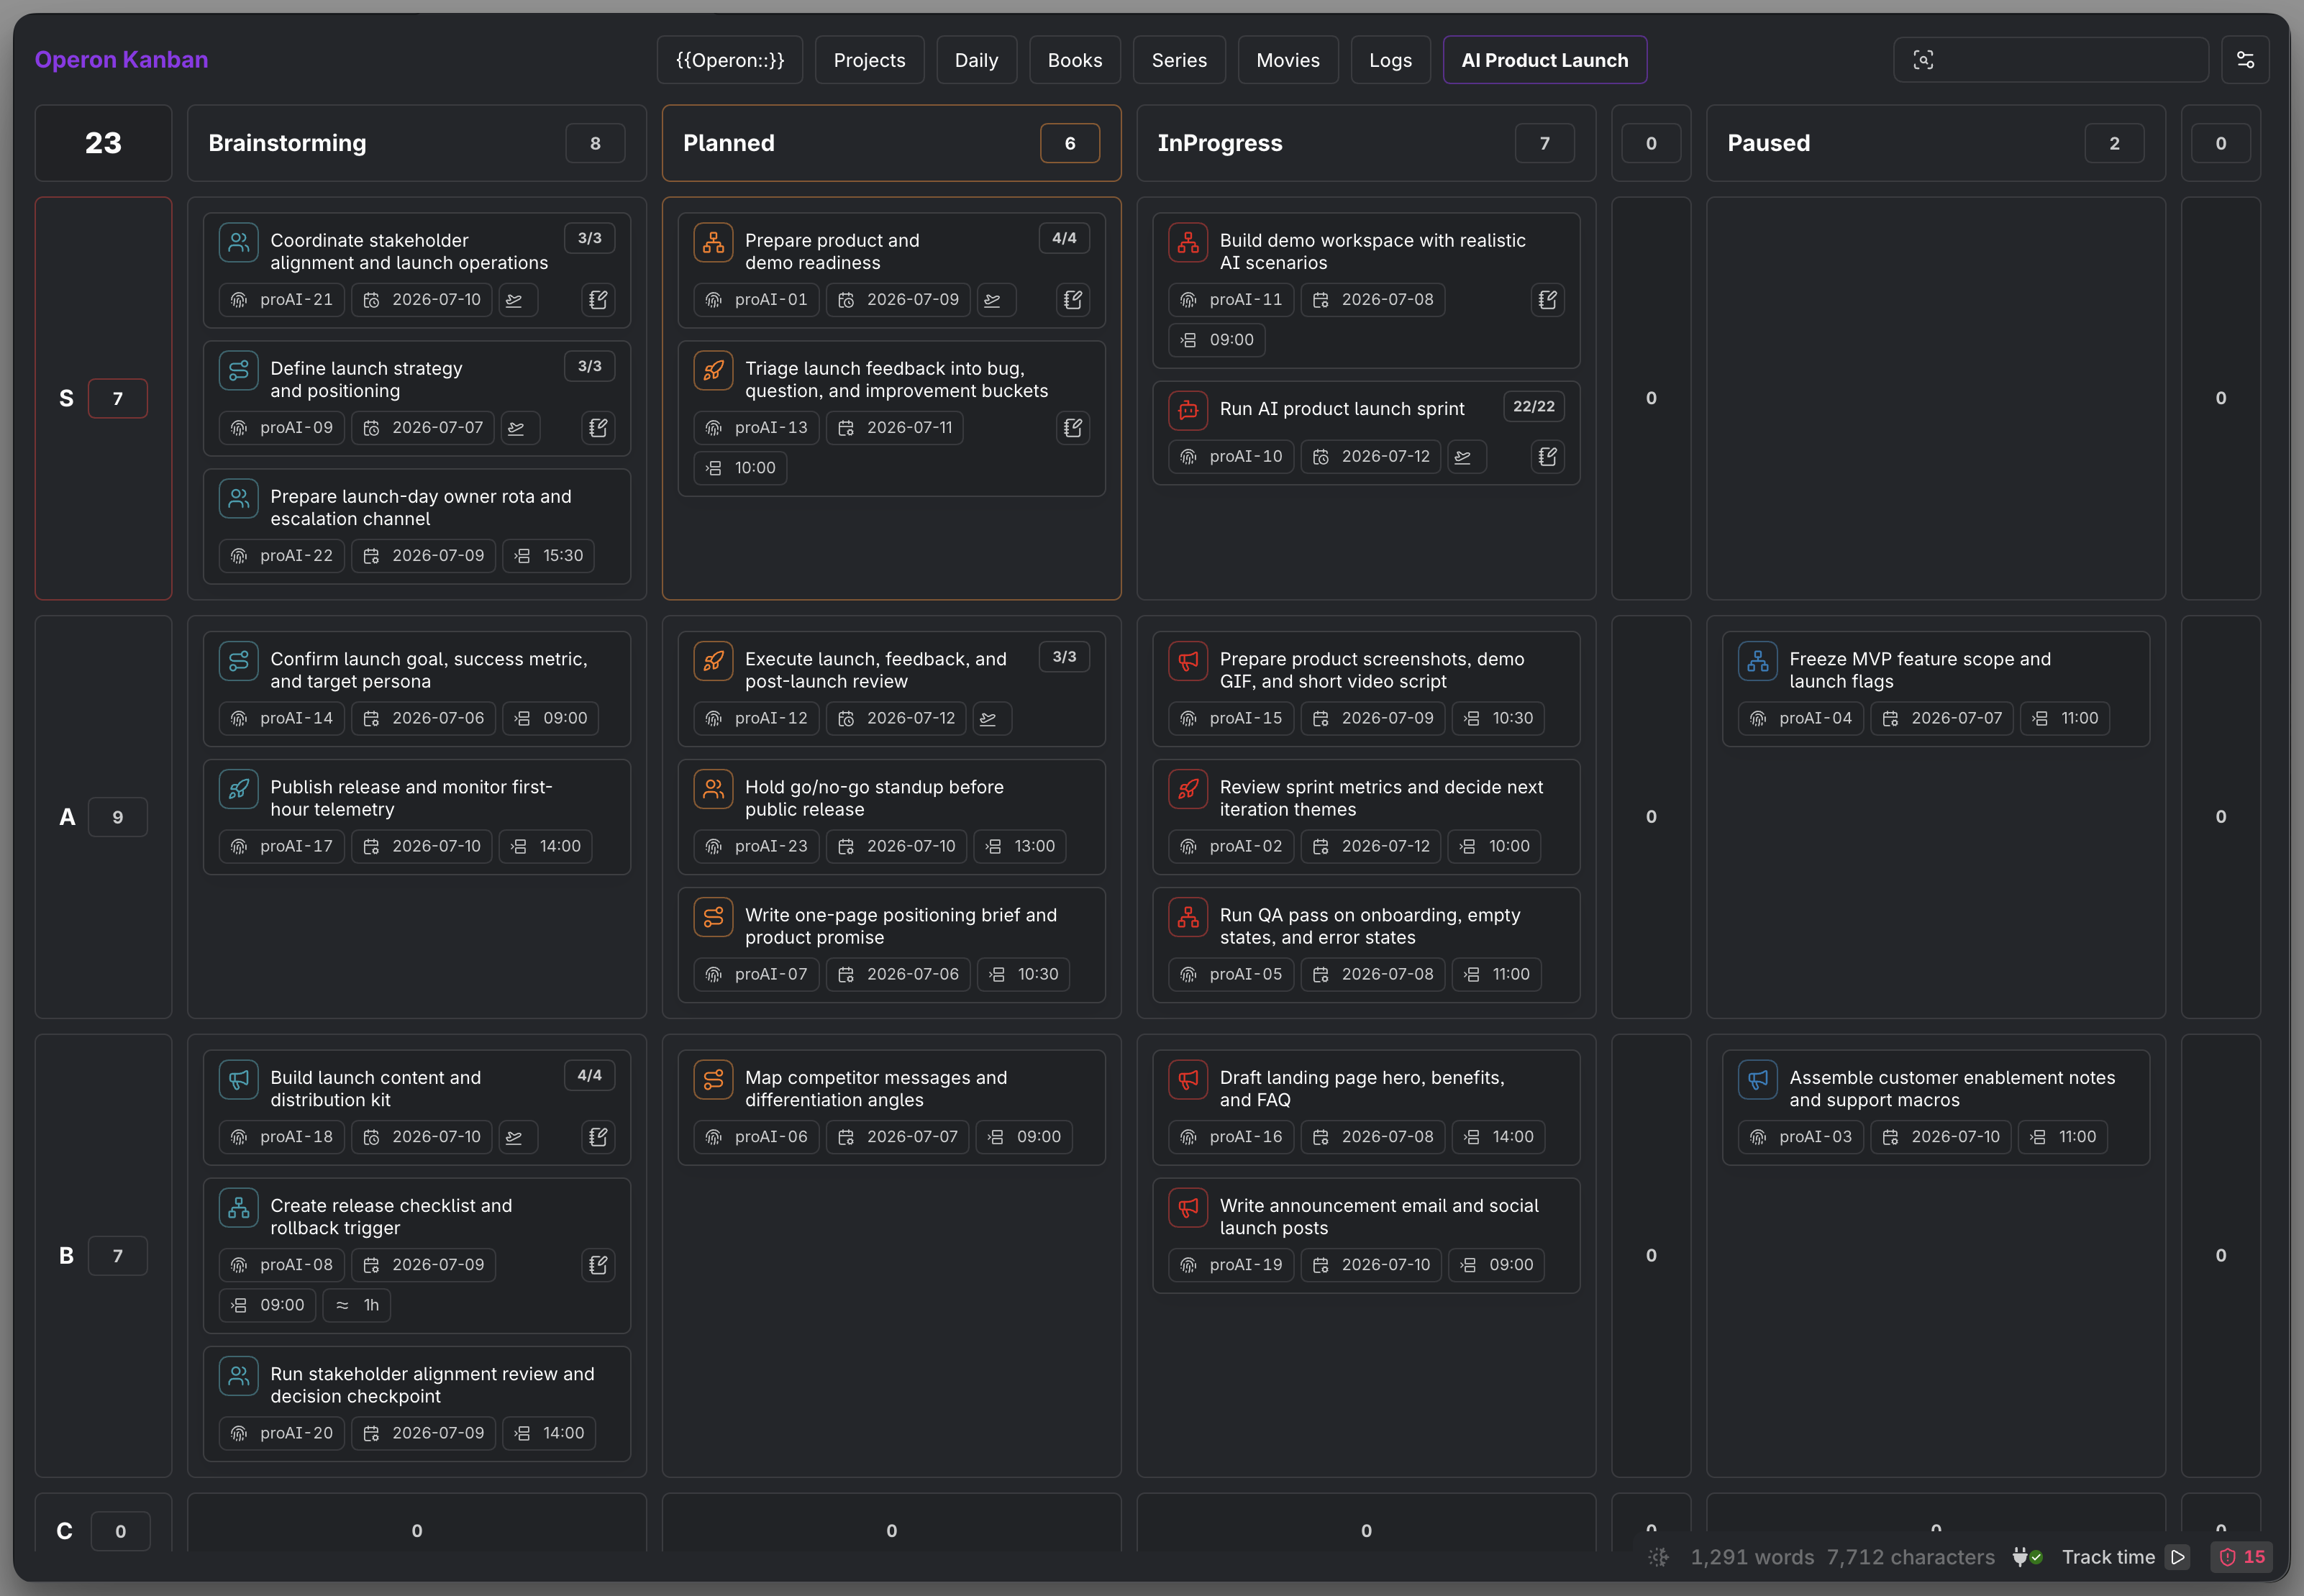This screenshot has height=1596, width=2304.
Task: Click the 2026-07-11 date chip on proAI-13
Action: [x=894, y=428]
